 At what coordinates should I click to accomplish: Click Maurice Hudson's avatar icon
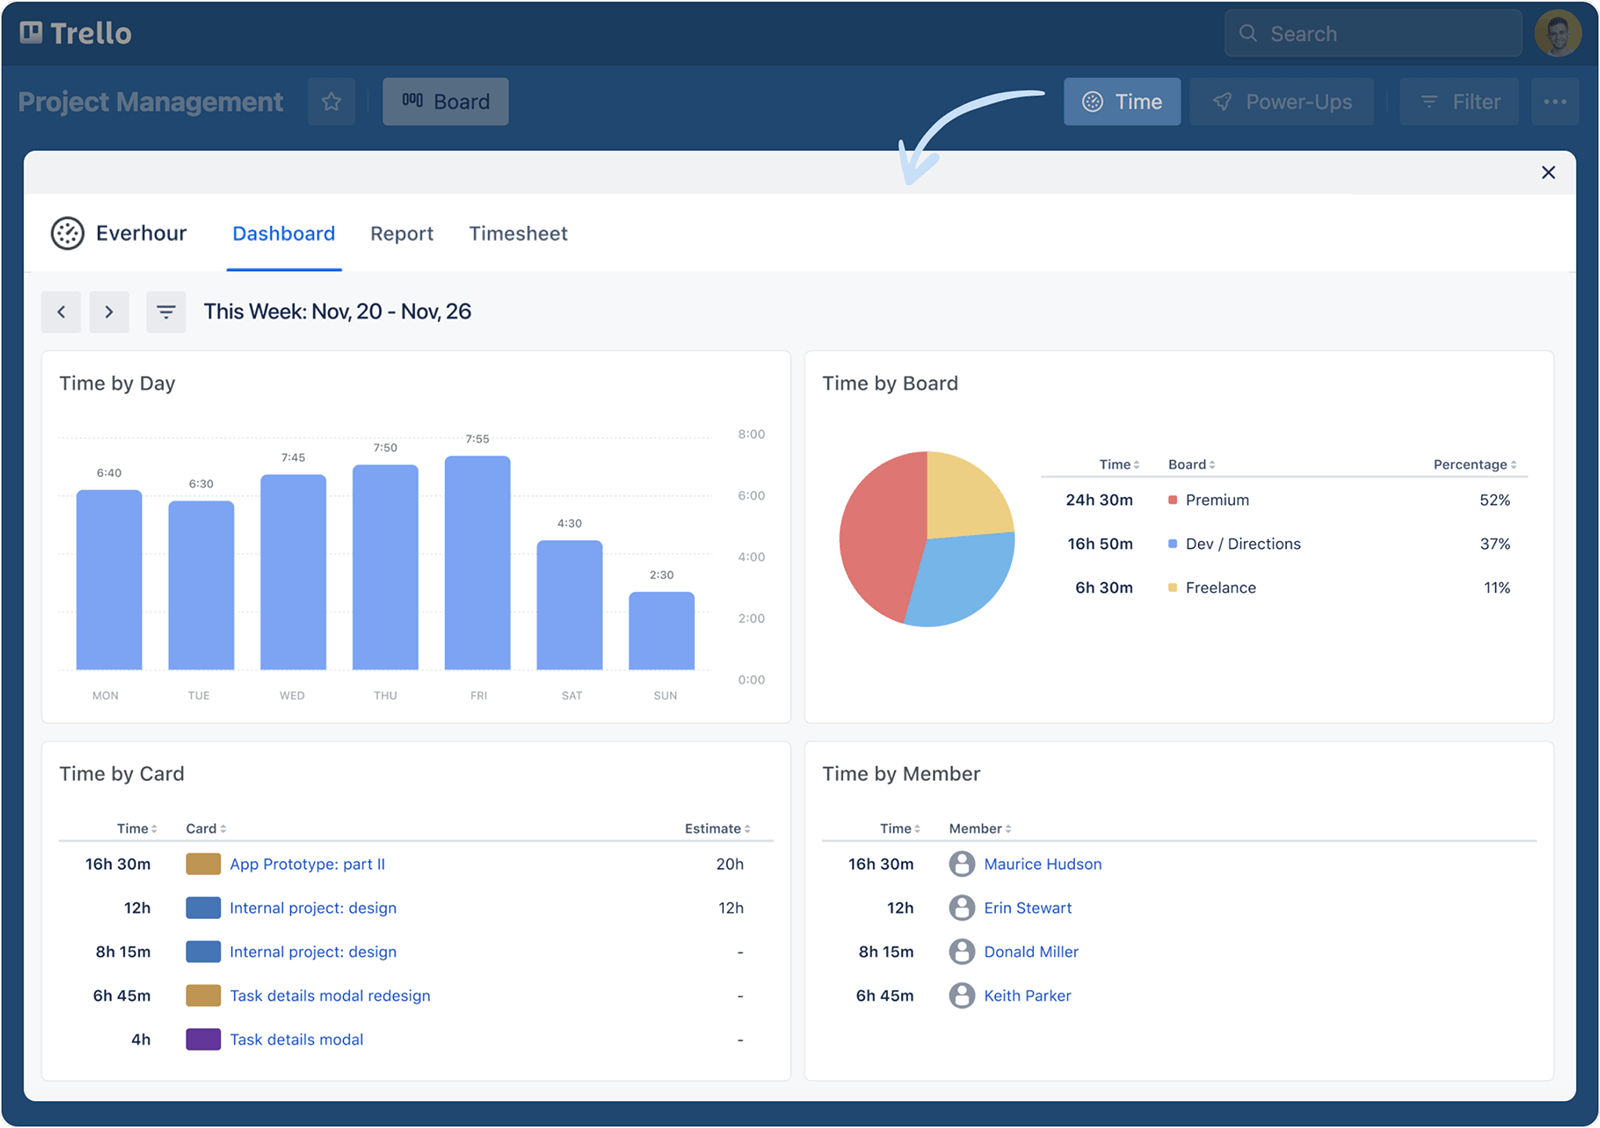coord(962,864)
